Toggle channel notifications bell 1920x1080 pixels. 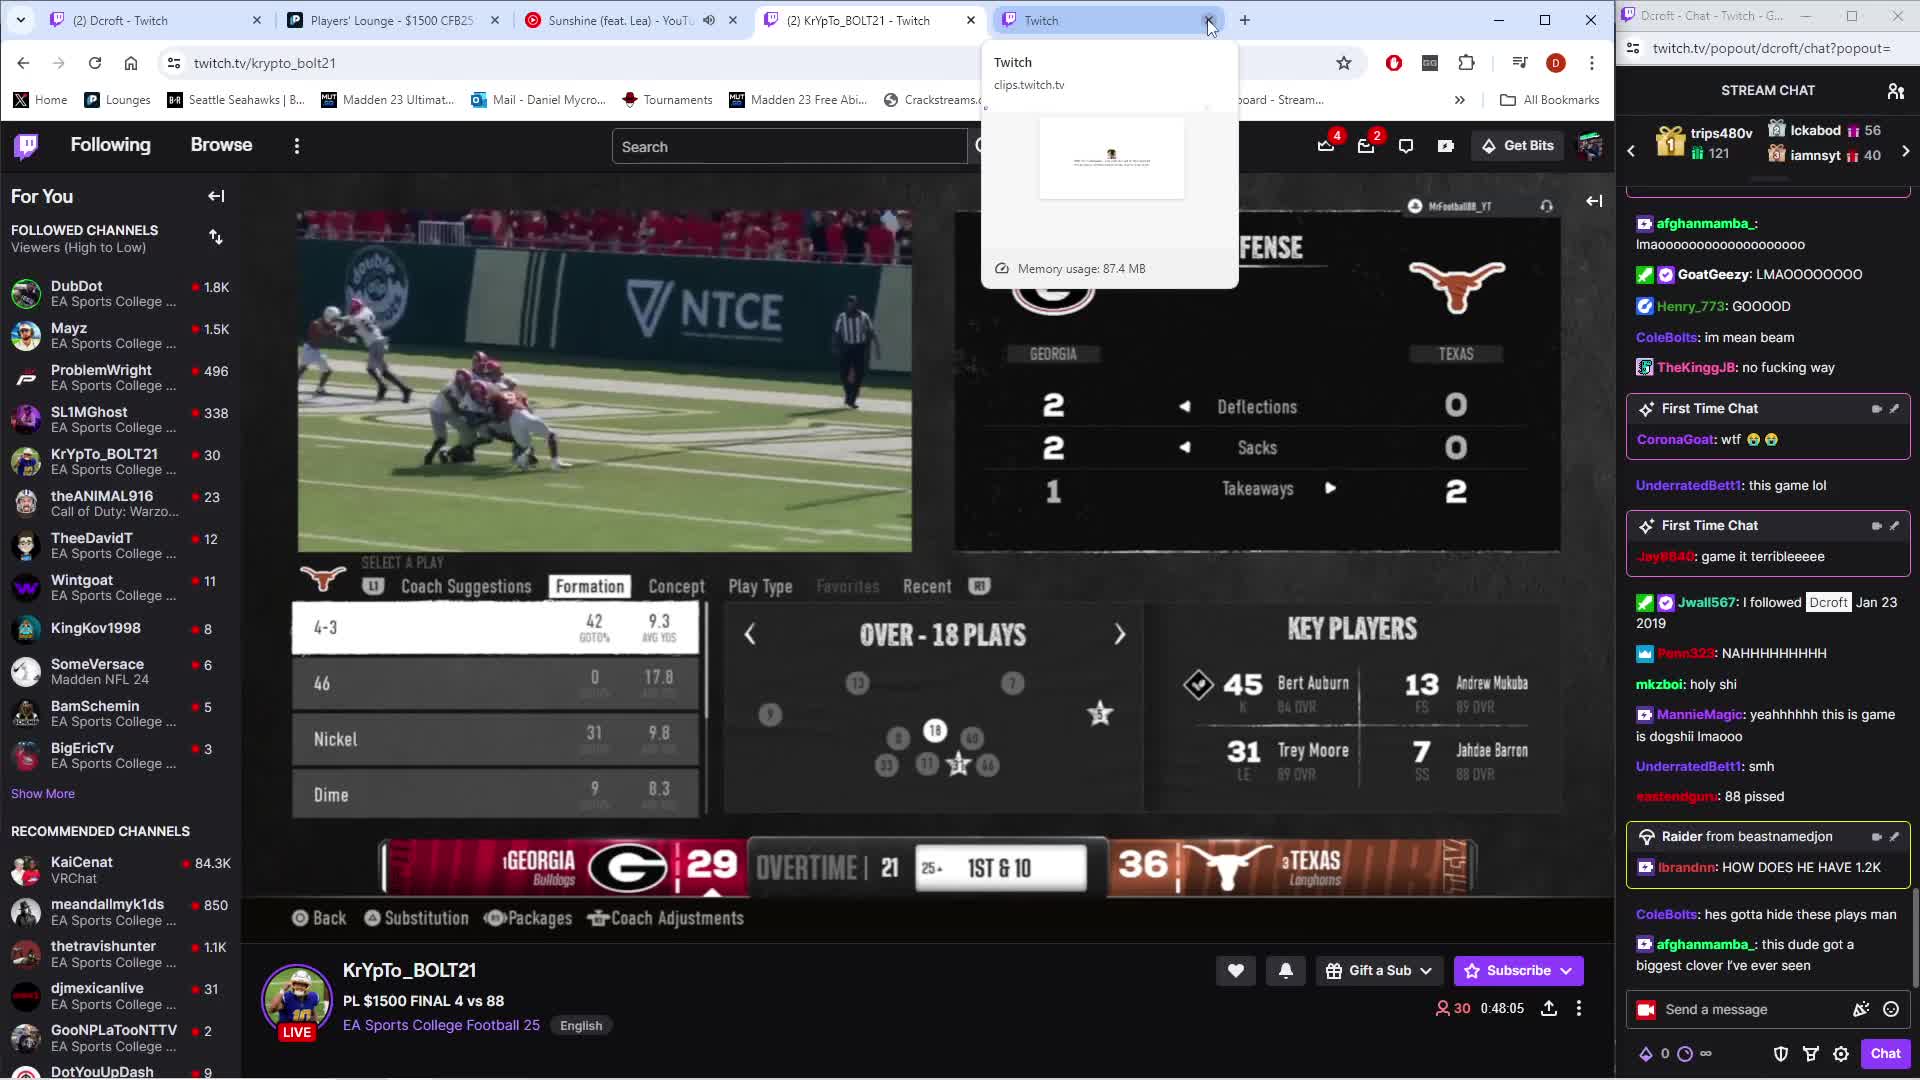coord(1286,971)
